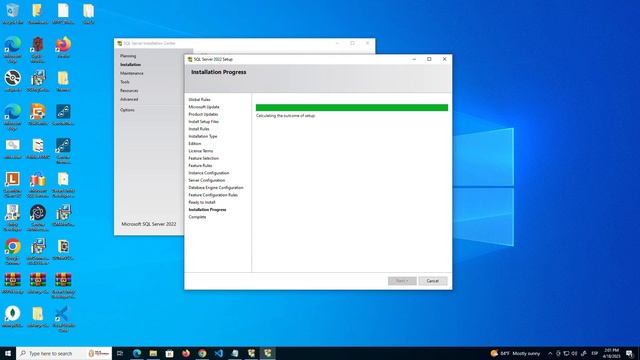Select the orange L desktop shortcut
This screenshot has width=640, height=360.
(13, 184)
